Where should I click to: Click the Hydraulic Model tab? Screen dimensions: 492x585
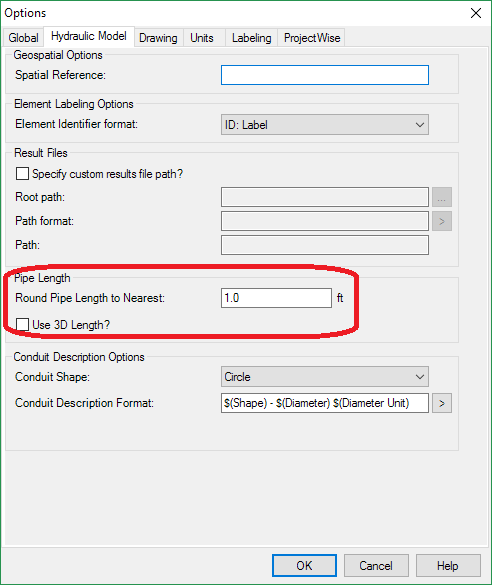89,36
